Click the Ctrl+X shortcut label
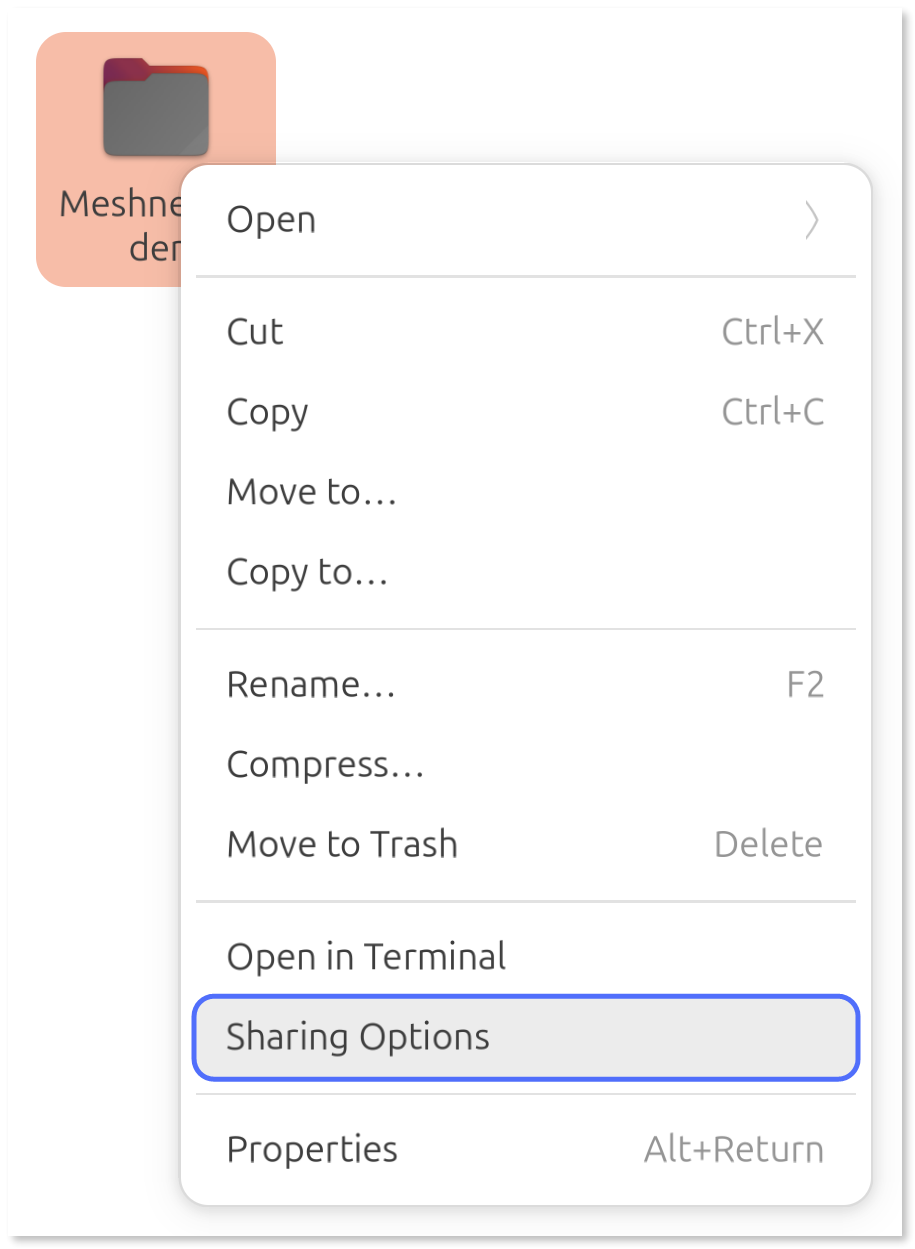Image resolution: width=915 pixels, height=1249 pixels. (x=773, y=332)
